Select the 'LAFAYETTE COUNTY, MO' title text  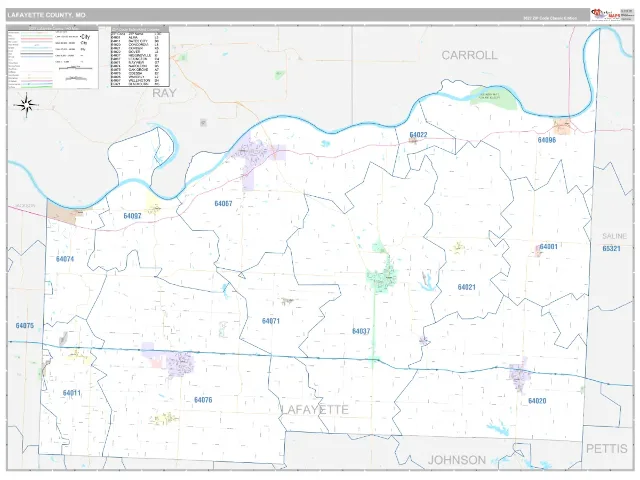tap(46, 15)
